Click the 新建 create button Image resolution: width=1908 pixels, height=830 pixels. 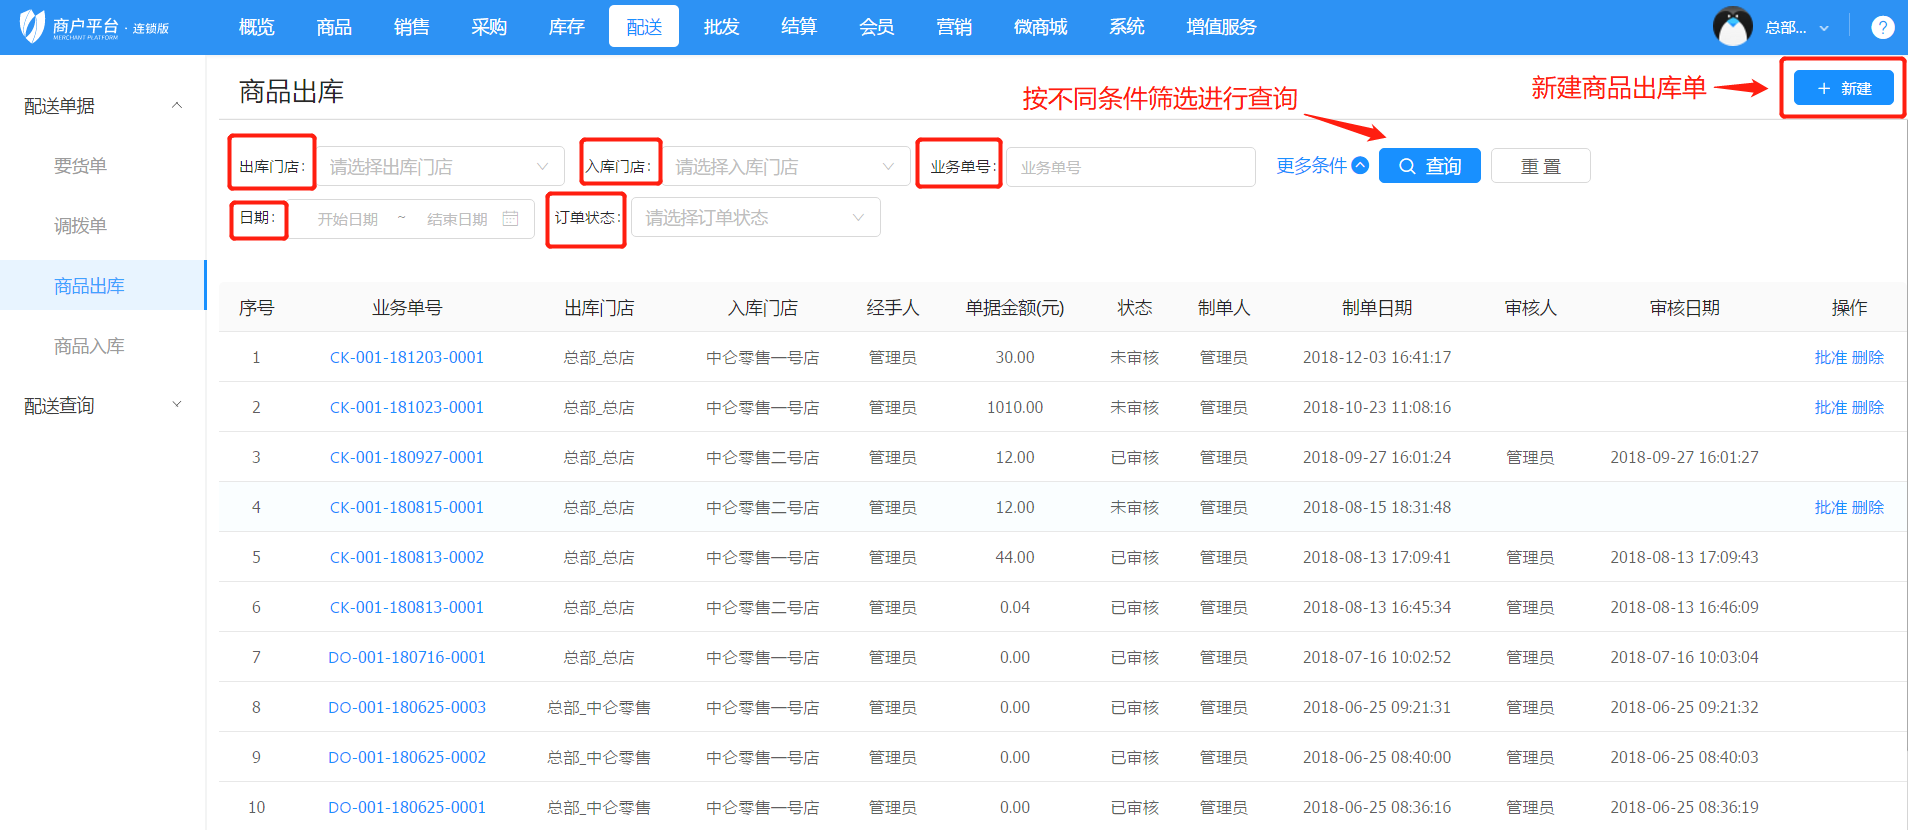click(1843, 88)
